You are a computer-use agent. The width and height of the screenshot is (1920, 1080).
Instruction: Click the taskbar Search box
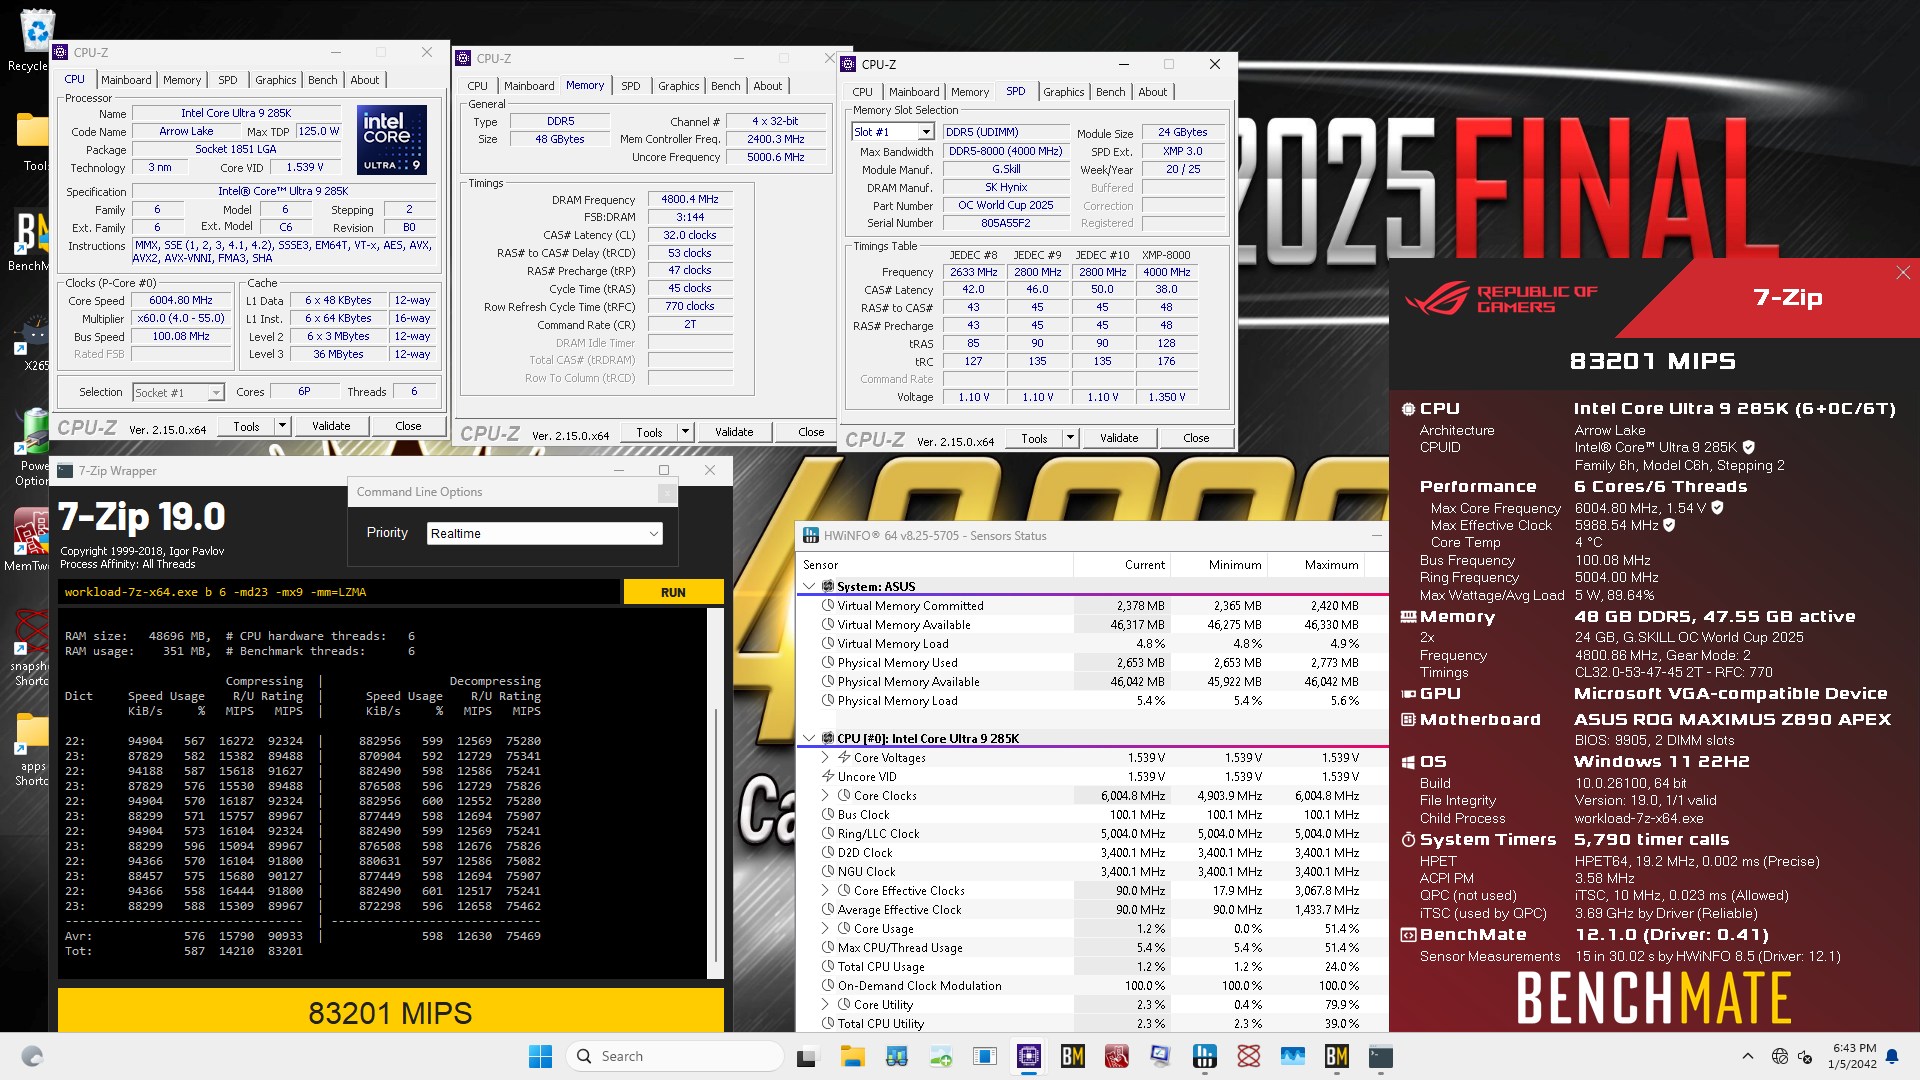[675, 1056]
